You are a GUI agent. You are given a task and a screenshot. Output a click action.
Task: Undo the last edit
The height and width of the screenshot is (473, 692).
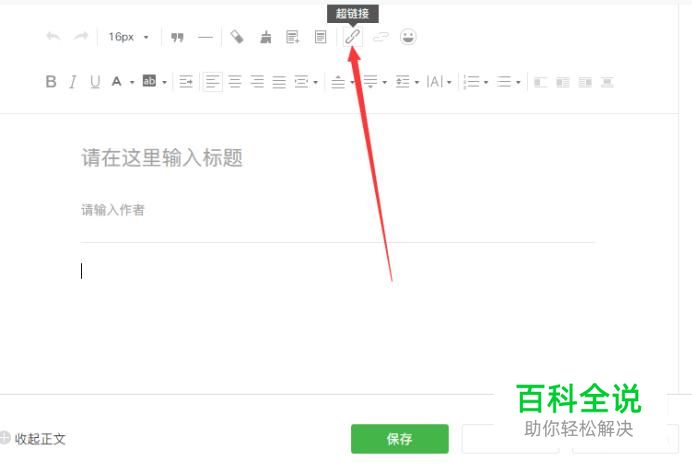point(53,36)
